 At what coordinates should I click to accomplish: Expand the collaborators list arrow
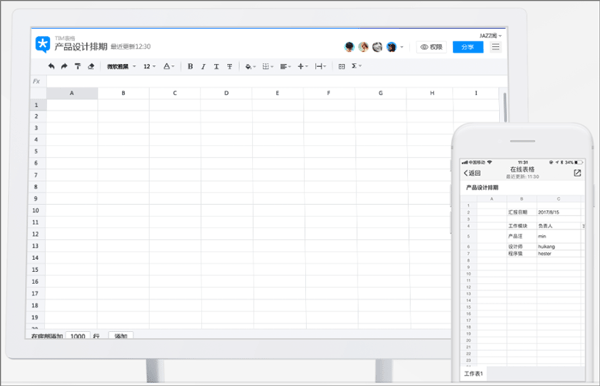(402, 47)
